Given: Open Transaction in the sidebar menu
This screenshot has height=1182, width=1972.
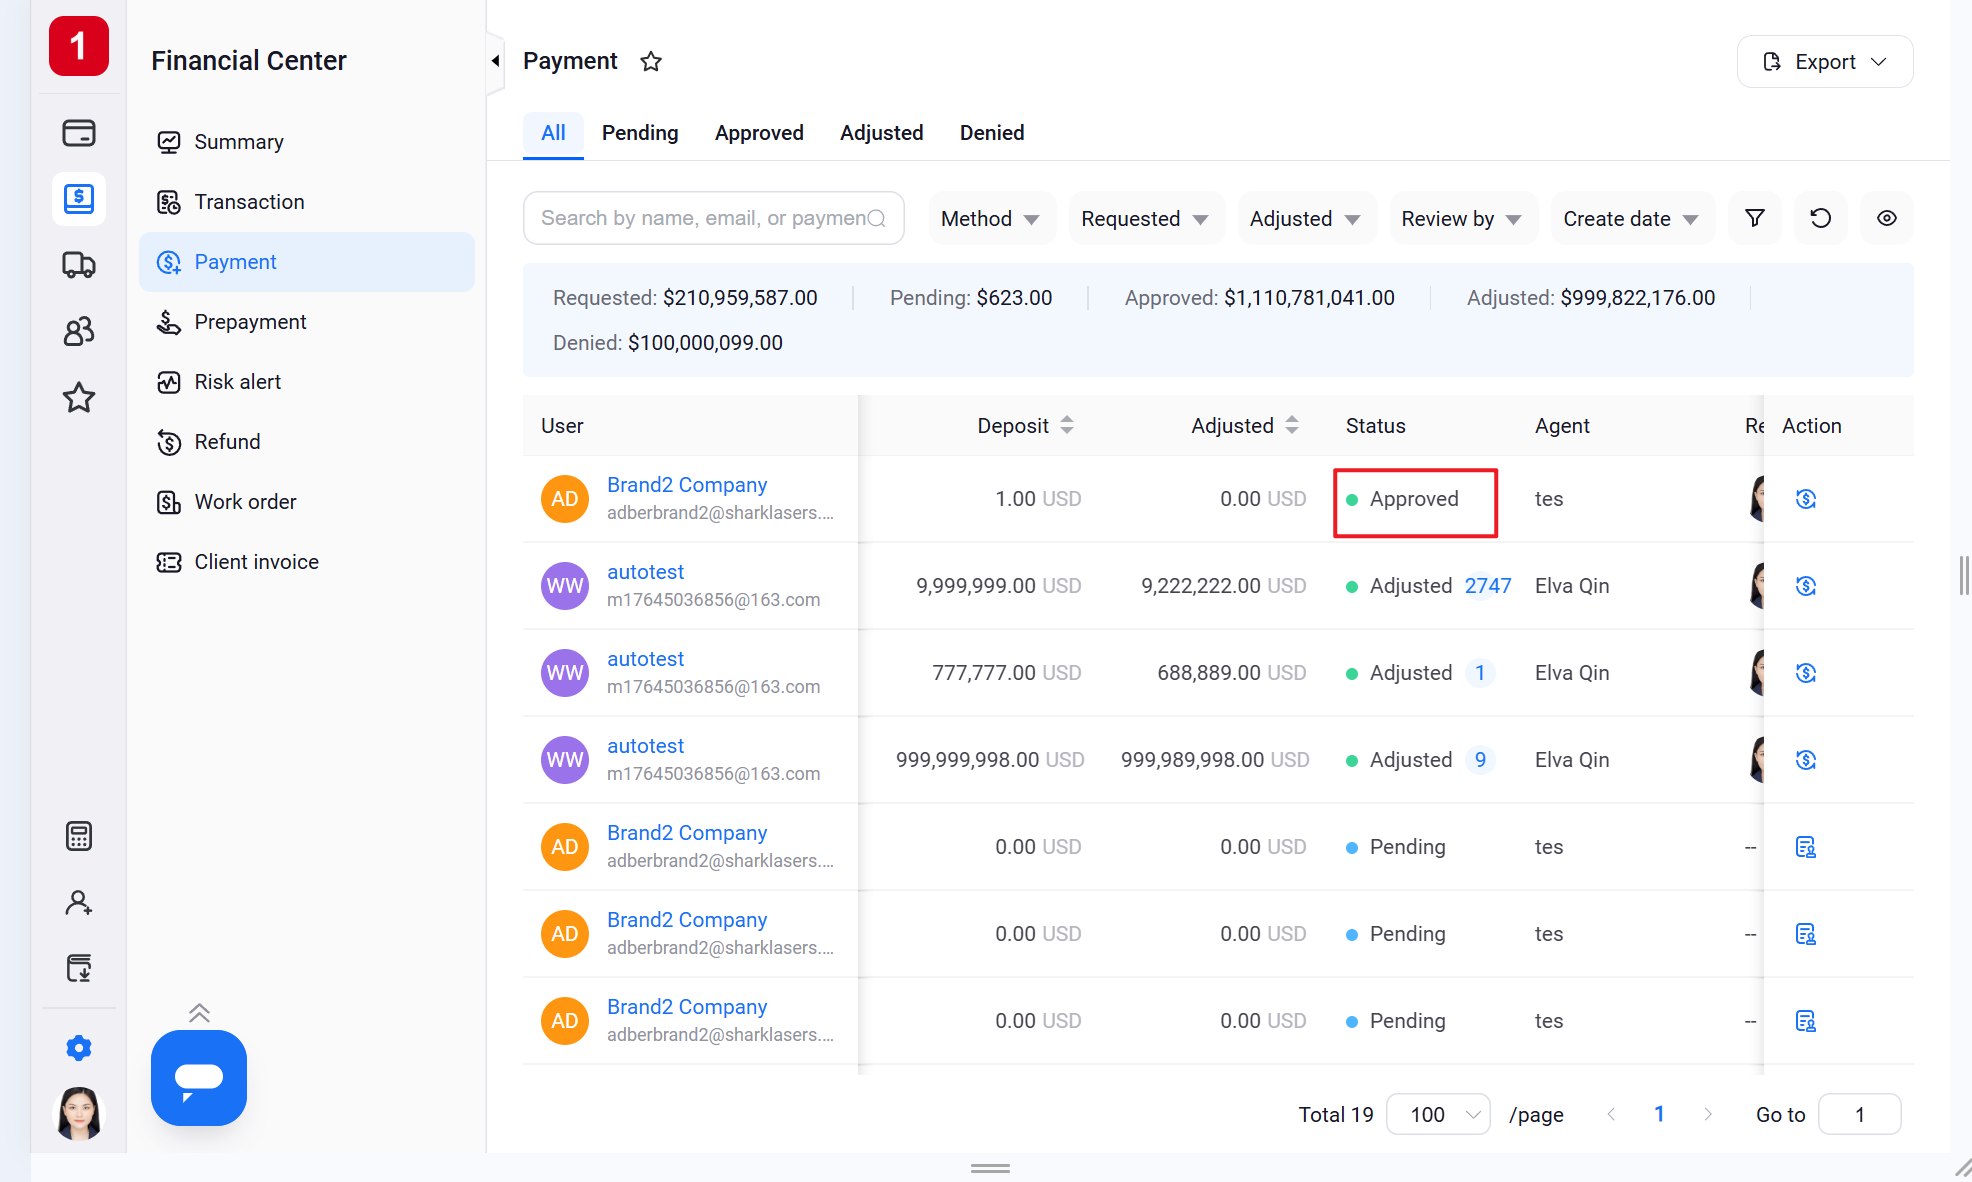Looking at the screenshot, I should (x=307, y=202).
